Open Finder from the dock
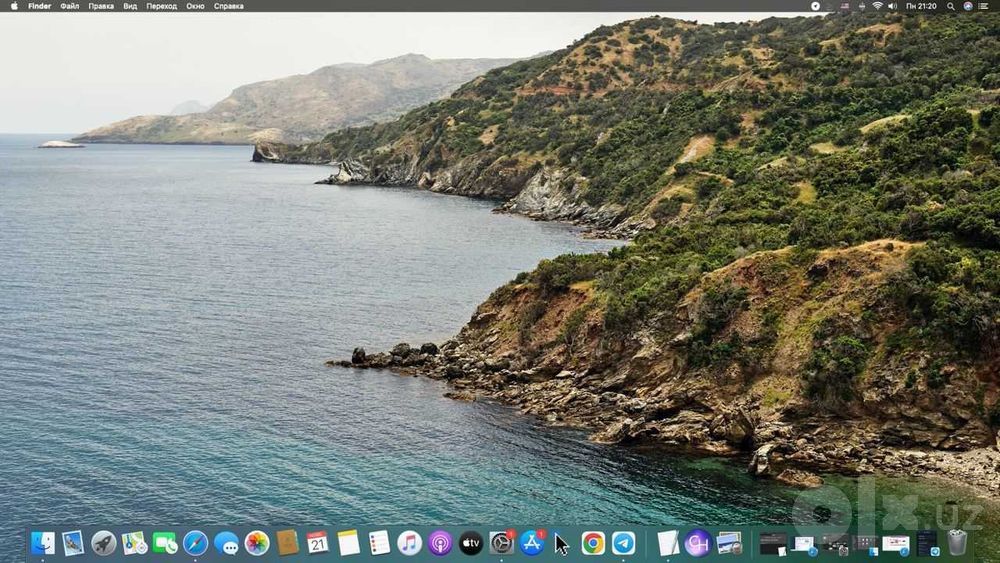 point(43,543)
